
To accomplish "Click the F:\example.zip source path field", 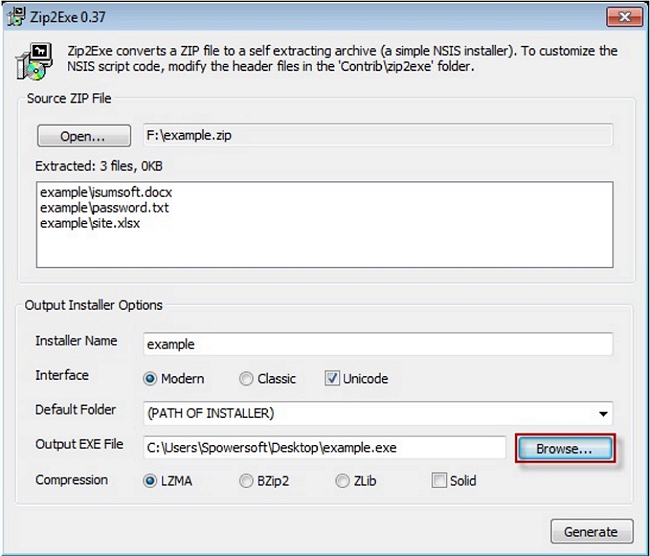I will tap(378, 135).
